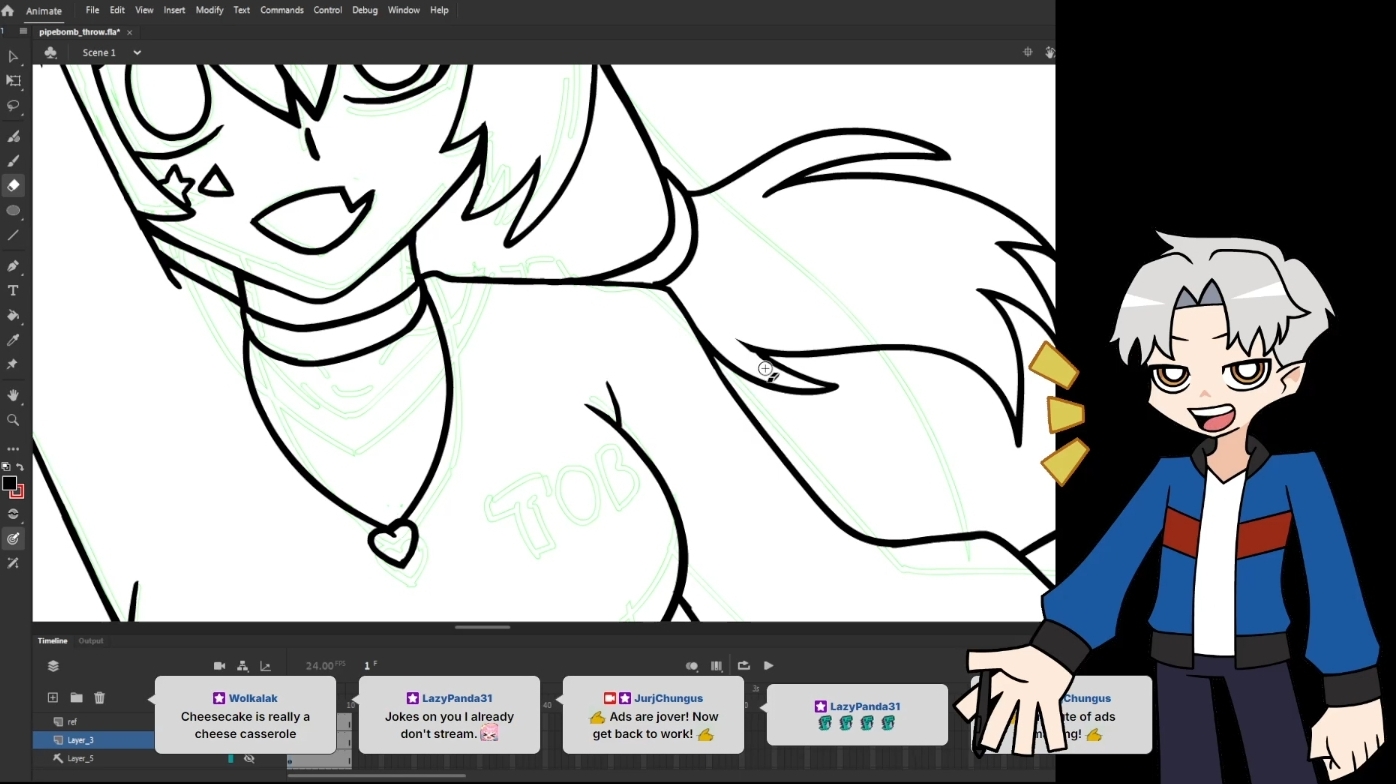1396x784 pixels.
Task: Select the Eraser tool
Action: pyautogui.click(x=13, y=186)
